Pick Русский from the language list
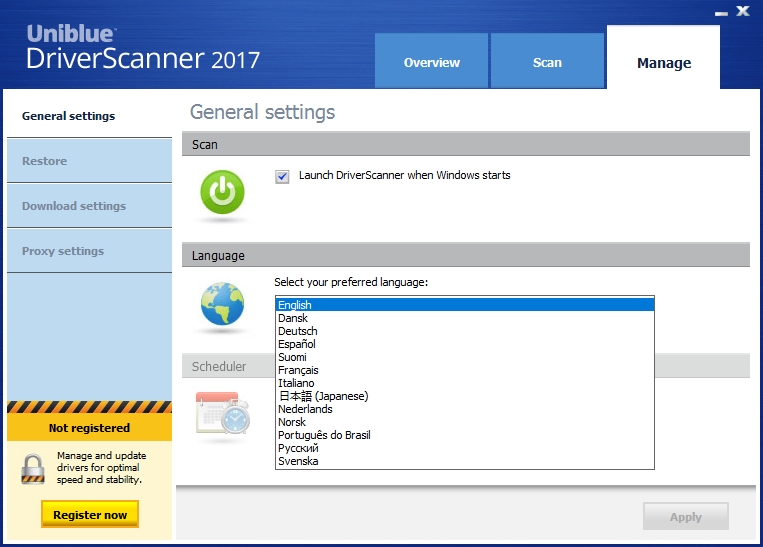This screenshot has height=547, width=763. point(465,448)
